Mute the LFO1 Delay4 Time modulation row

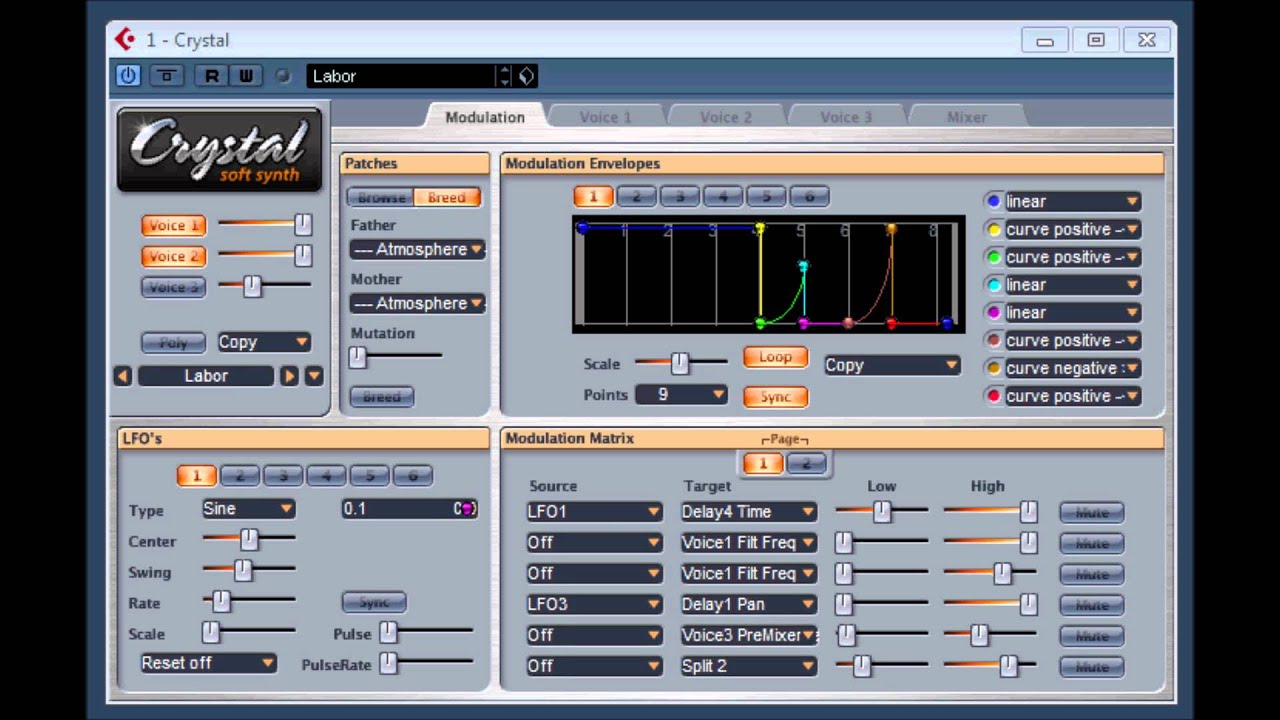tap(1091, 512)
